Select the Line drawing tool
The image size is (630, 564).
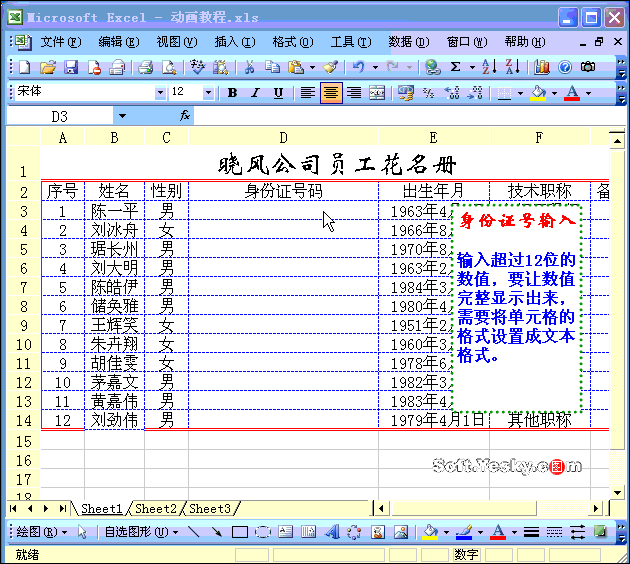click(194, 532)
